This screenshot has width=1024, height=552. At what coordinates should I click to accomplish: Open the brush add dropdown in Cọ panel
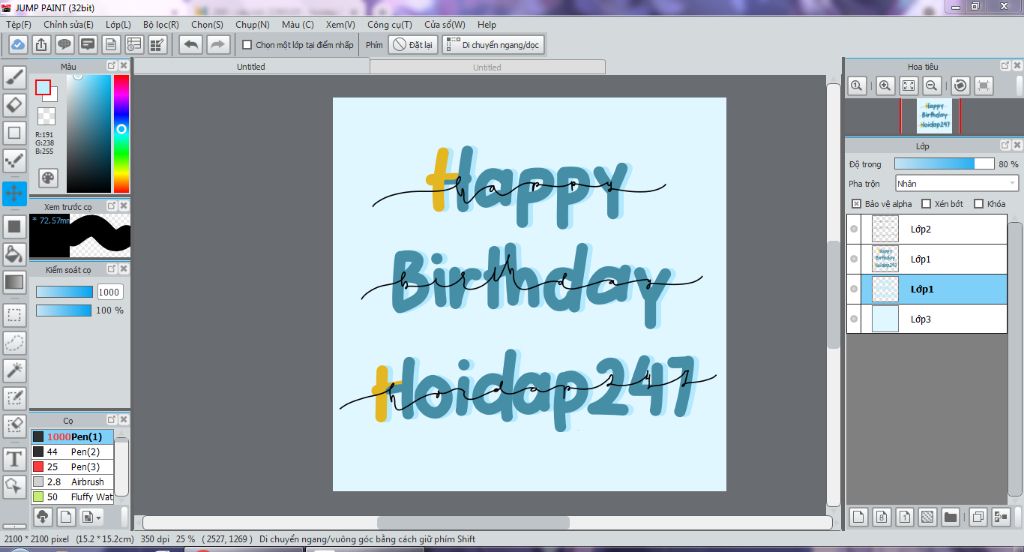point(90,517)
